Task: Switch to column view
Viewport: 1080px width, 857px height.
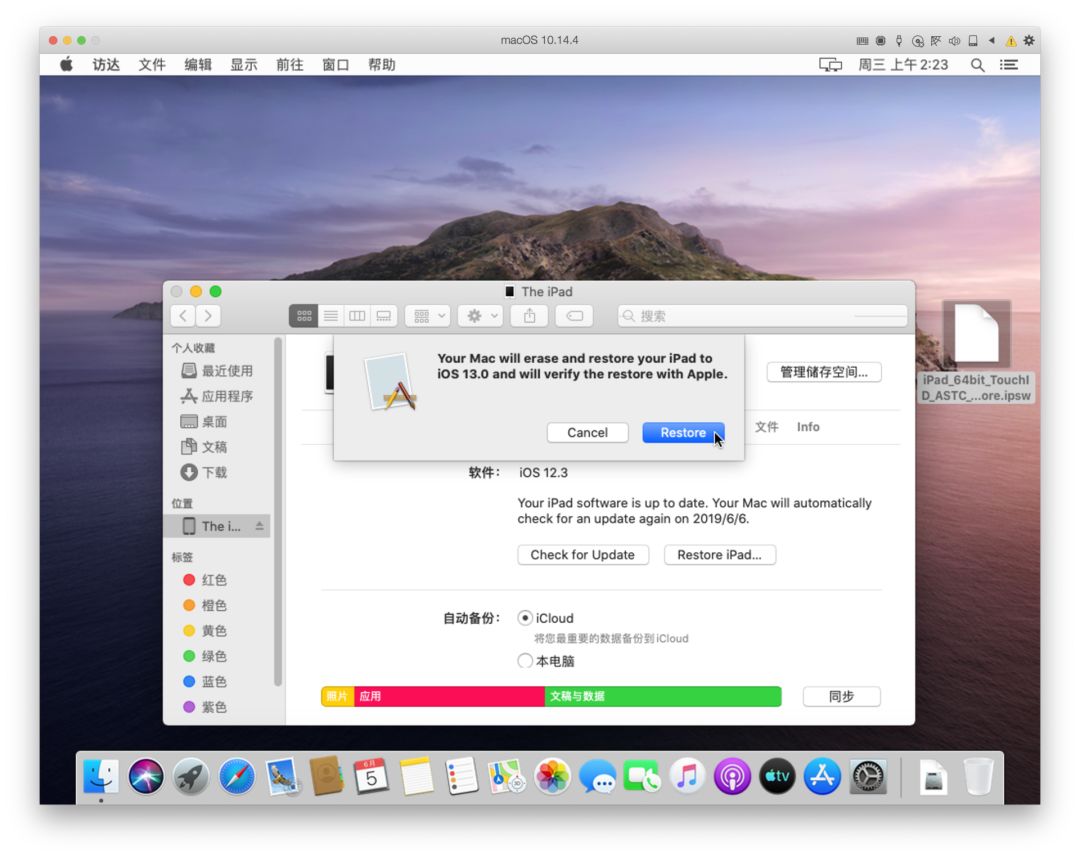Action: pos(357,315)
